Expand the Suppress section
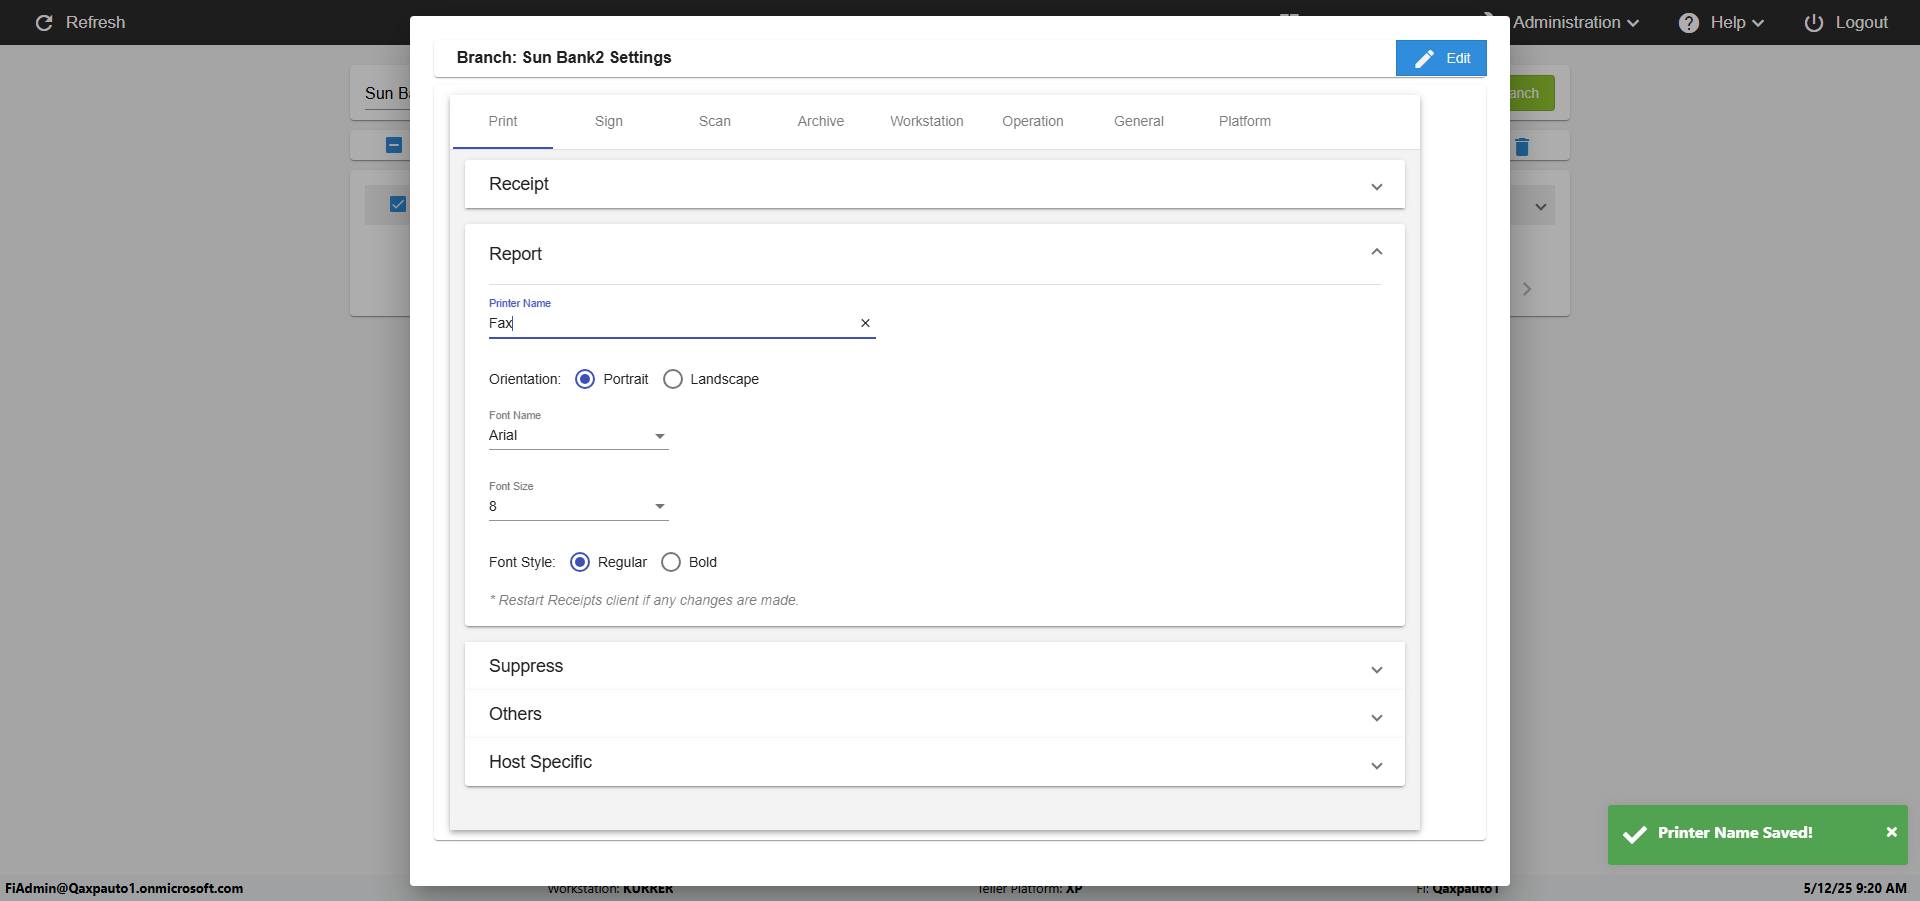The image size is (1920, 901). pos(934,667)
